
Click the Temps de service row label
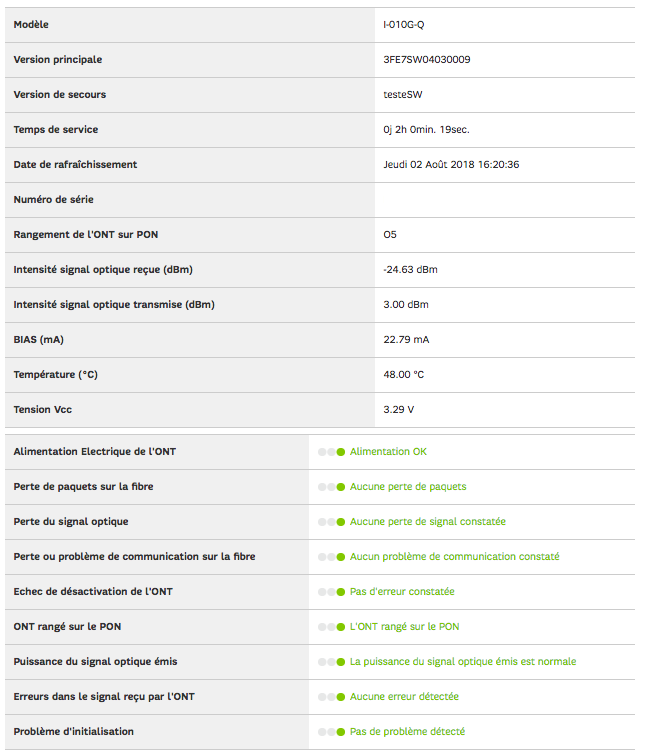pyautogui.click(x=56, y=130)
